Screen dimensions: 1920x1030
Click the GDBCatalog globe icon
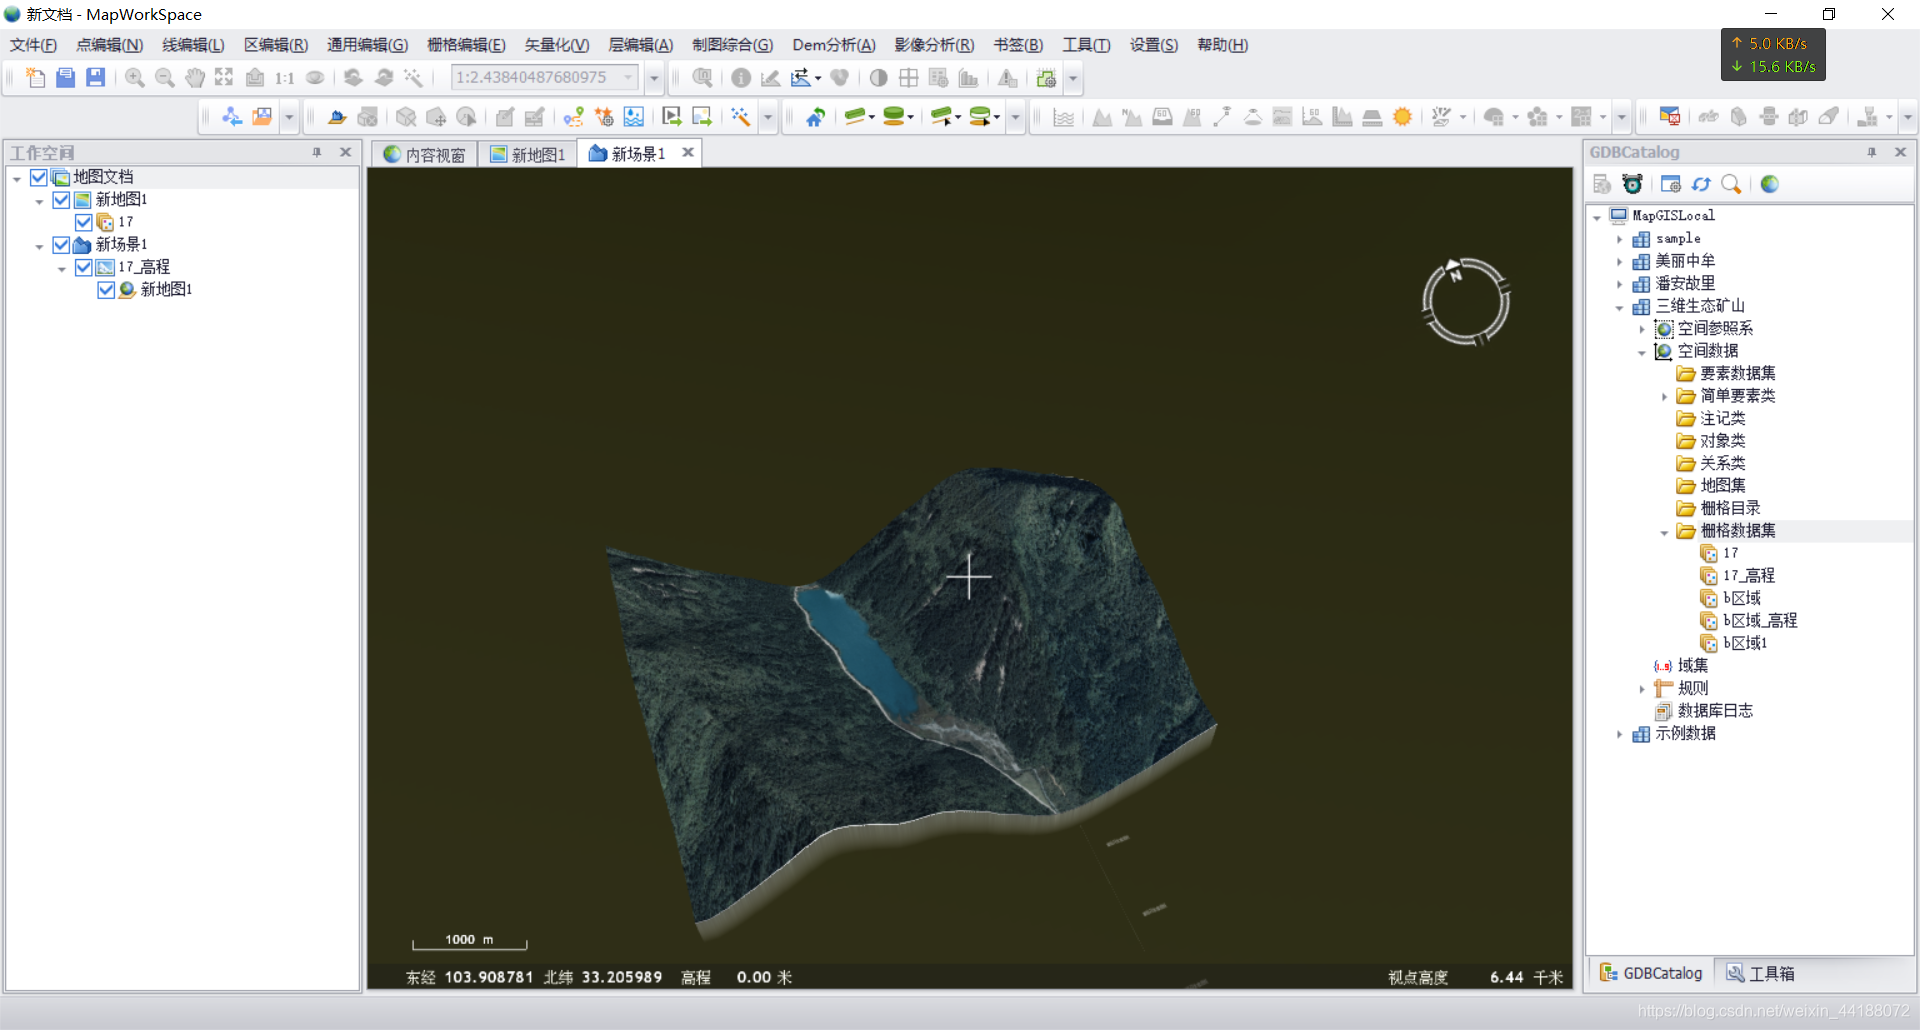(x=1770, y=184)
